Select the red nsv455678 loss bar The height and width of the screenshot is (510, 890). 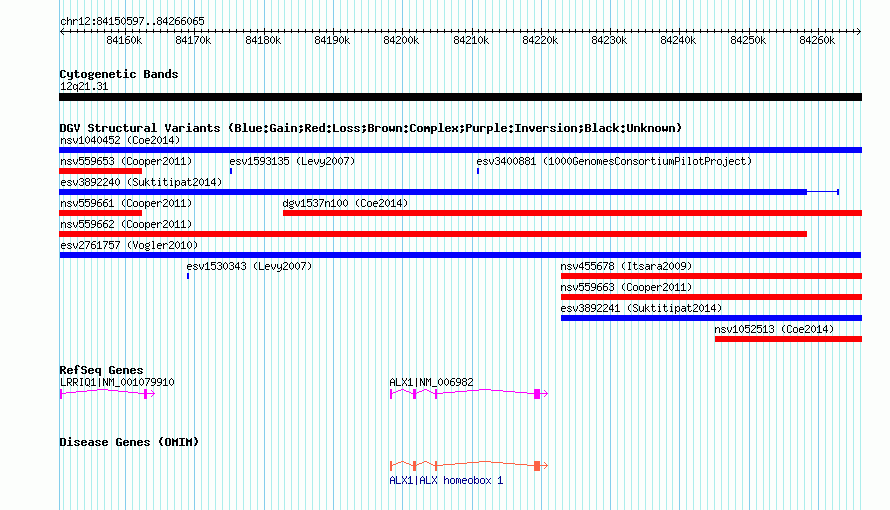click(x=711, y=276)
